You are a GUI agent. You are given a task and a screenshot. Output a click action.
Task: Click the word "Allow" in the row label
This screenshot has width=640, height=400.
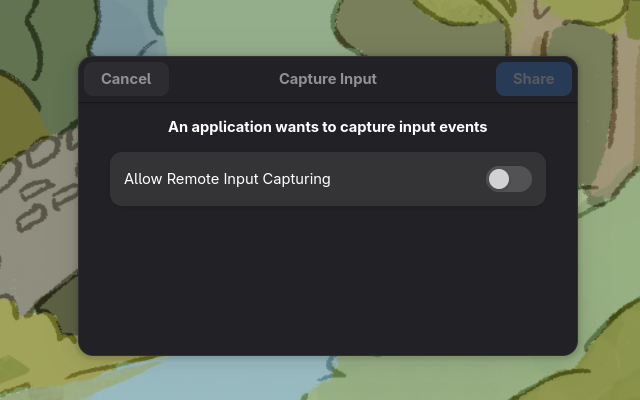tap(143, 179)
